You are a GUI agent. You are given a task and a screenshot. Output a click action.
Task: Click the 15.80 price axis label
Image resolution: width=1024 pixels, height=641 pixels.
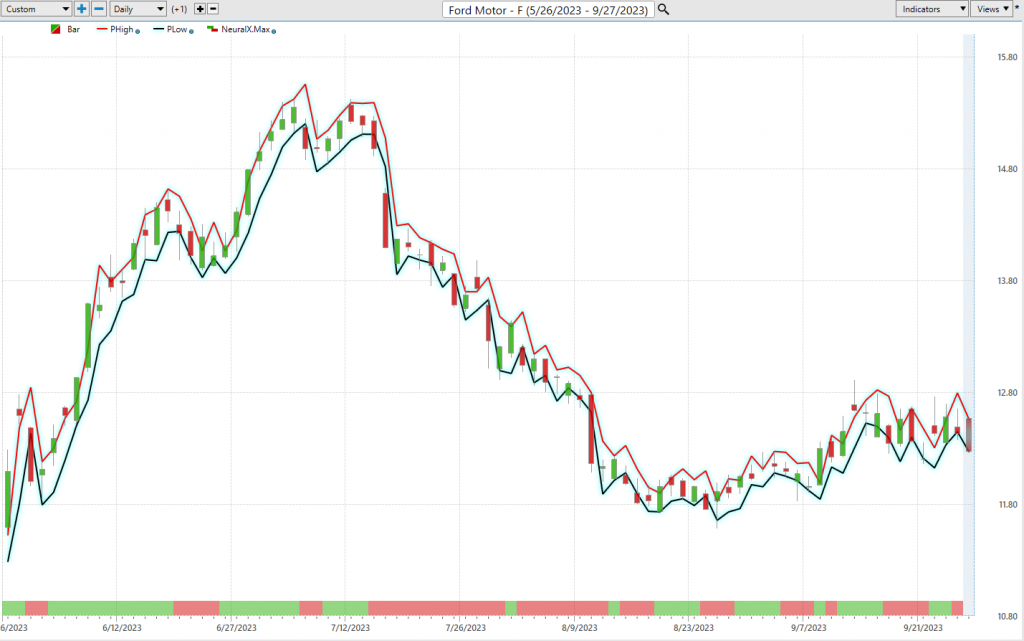(1007, 57)
